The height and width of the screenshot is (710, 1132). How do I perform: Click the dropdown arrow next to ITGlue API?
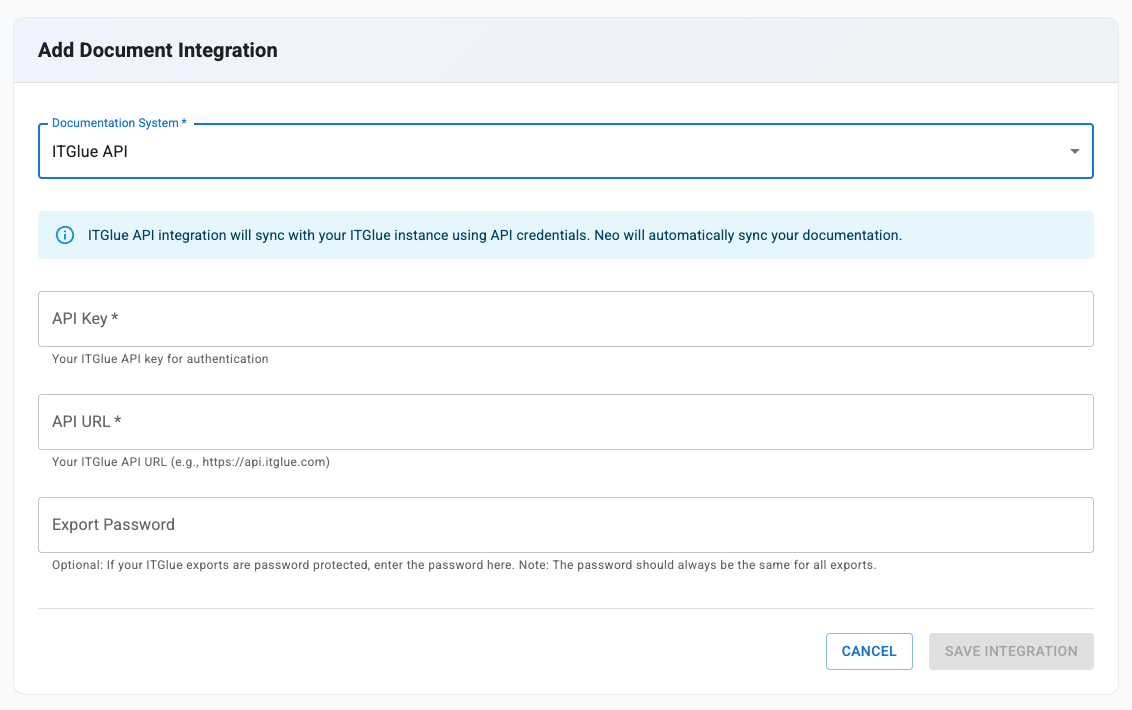tap(1075, 151)
